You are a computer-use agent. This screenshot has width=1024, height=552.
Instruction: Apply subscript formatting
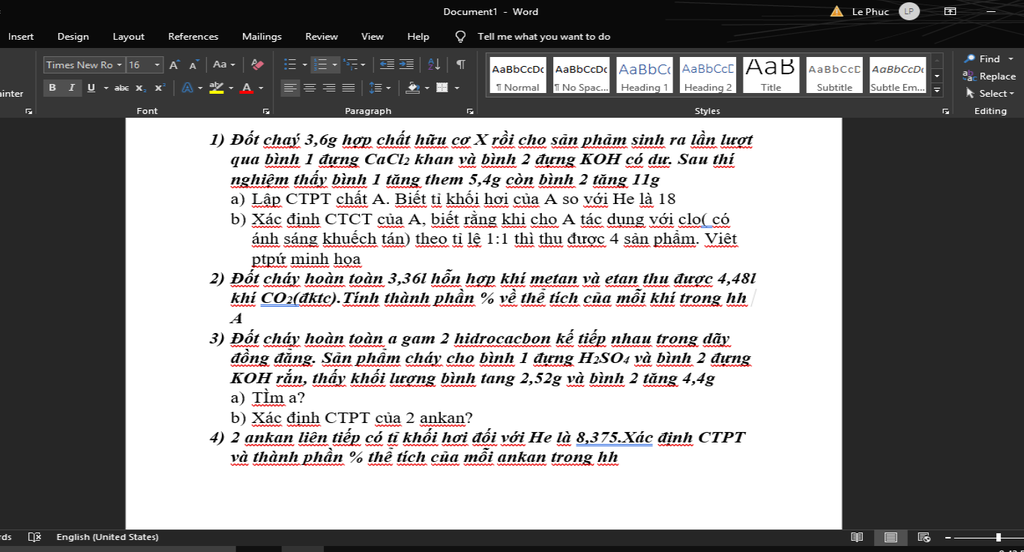click(x=139, y=88)
